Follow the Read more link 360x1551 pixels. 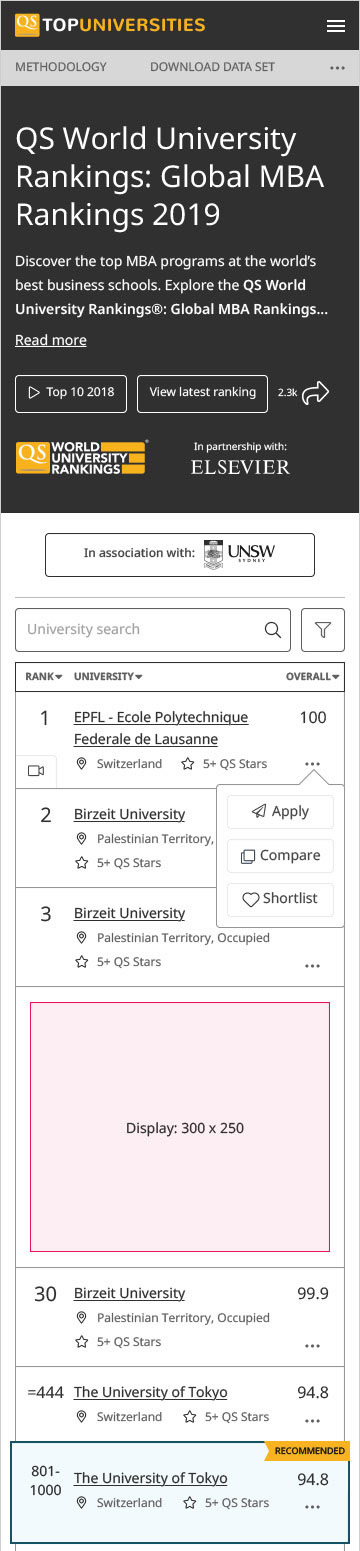tap(51, 340)
